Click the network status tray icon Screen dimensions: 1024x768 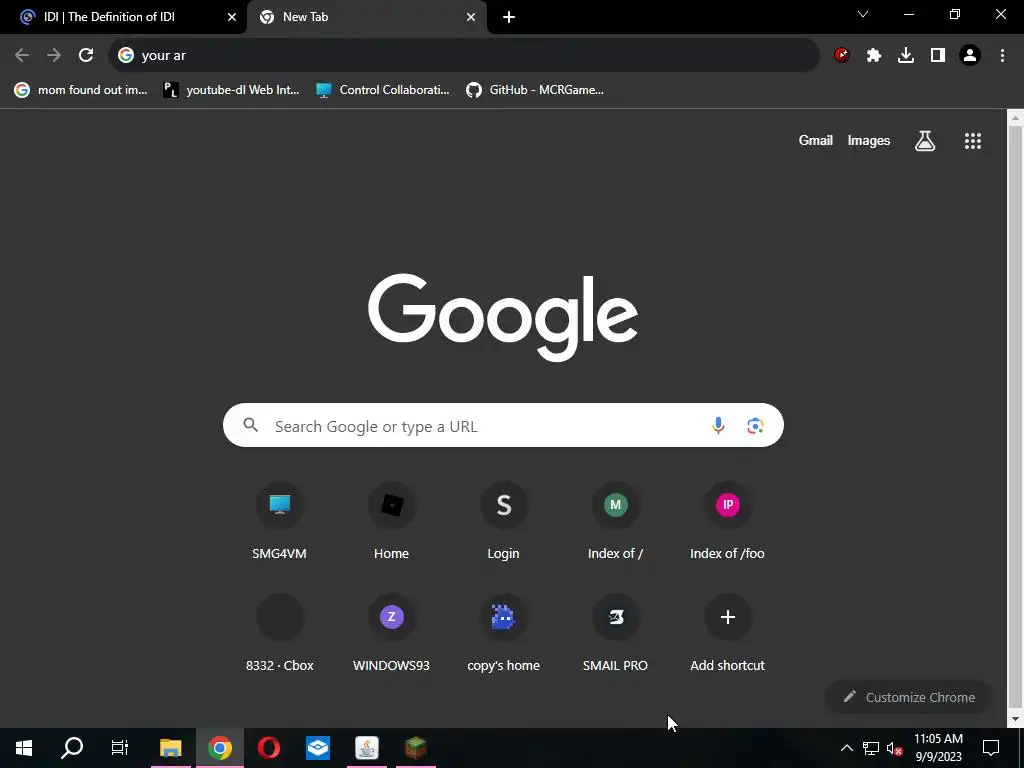tap(871, 748)
